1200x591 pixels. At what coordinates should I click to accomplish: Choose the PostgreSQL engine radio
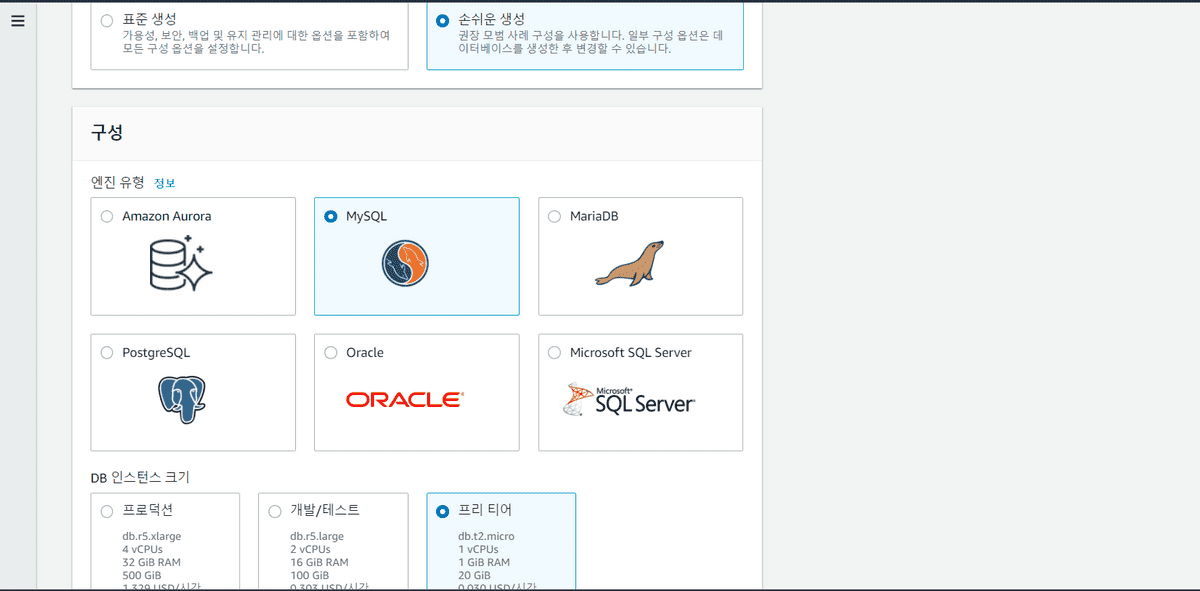point(107,353)
